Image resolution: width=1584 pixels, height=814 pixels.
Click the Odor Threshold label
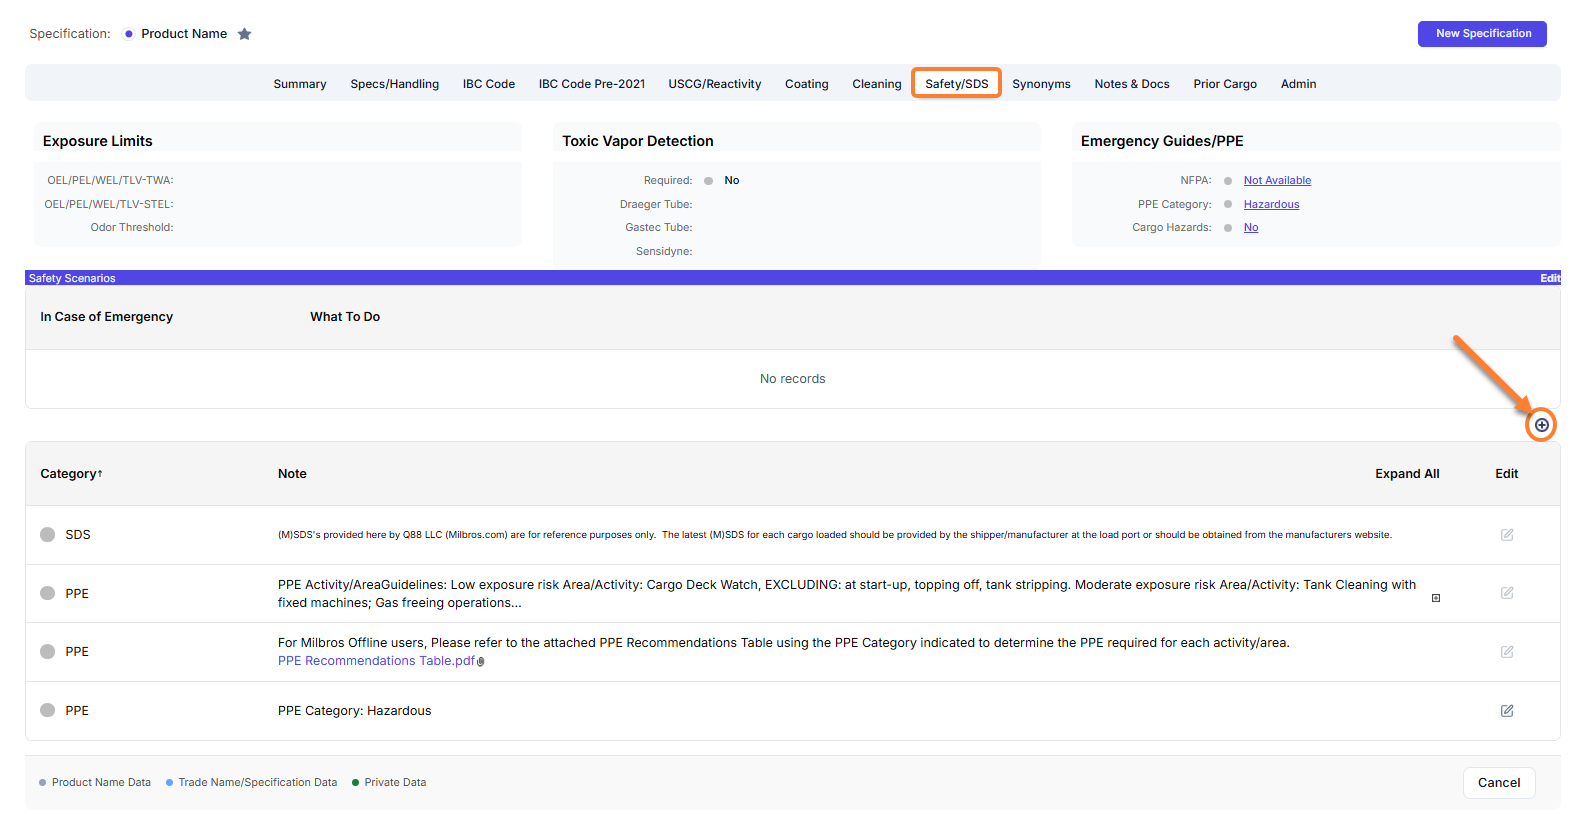pyautogui.click(x=132, y=228)
